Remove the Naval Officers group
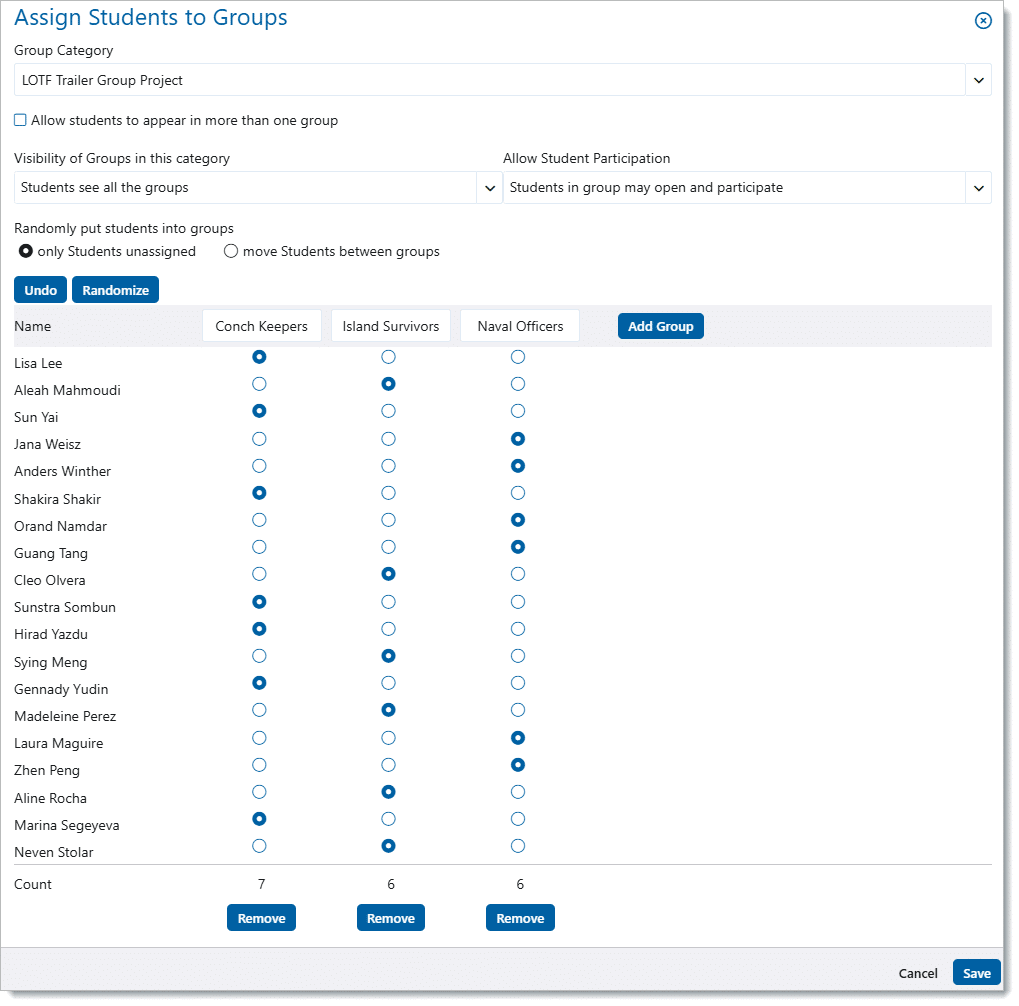Screen dimensions: 1019x1006 [520, 918]
